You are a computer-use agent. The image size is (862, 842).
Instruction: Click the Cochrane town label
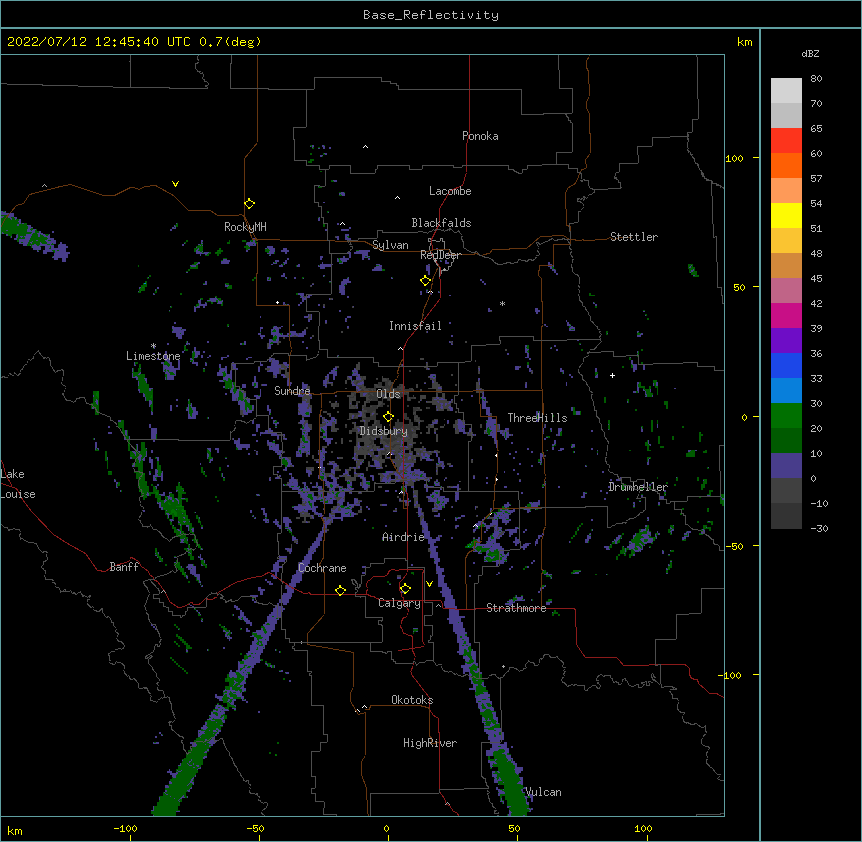[322, 568]
